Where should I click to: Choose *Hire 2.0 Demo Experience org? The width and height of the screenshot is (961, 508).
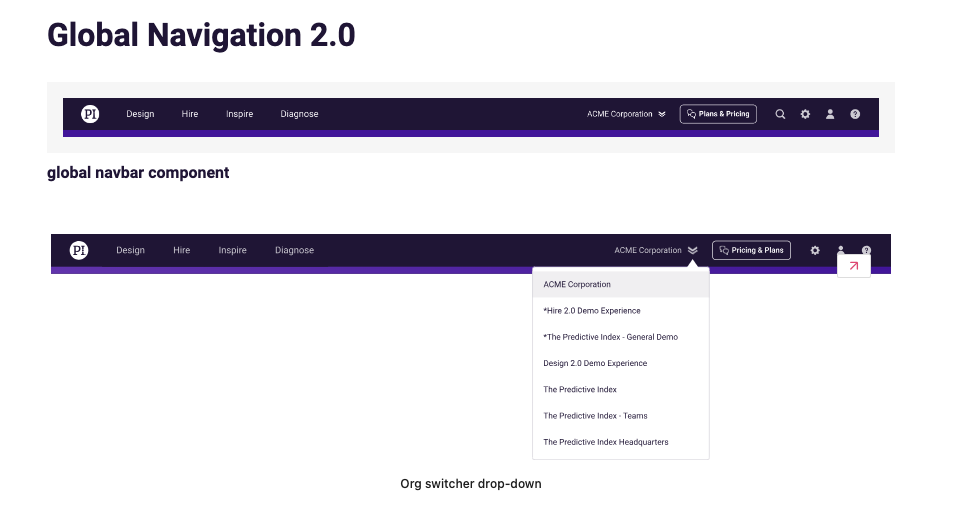[621, 311]
